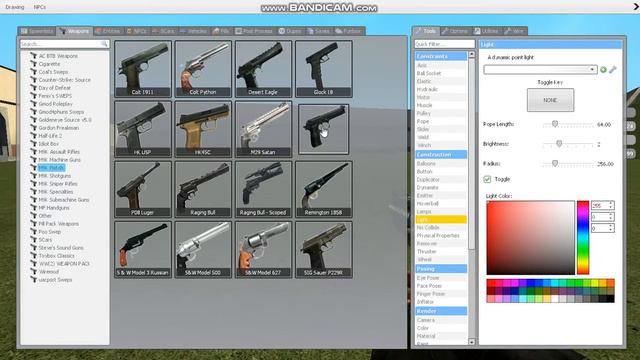Open the preset editor wrench icon

[x=613, y=70]
